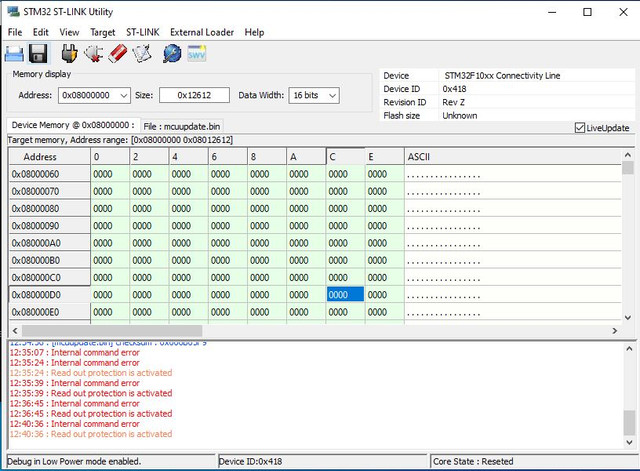The image size is (640, 471).
Task: Click the Disconnect from target icon
Action: pyautogui.click(x=93, y=53)
